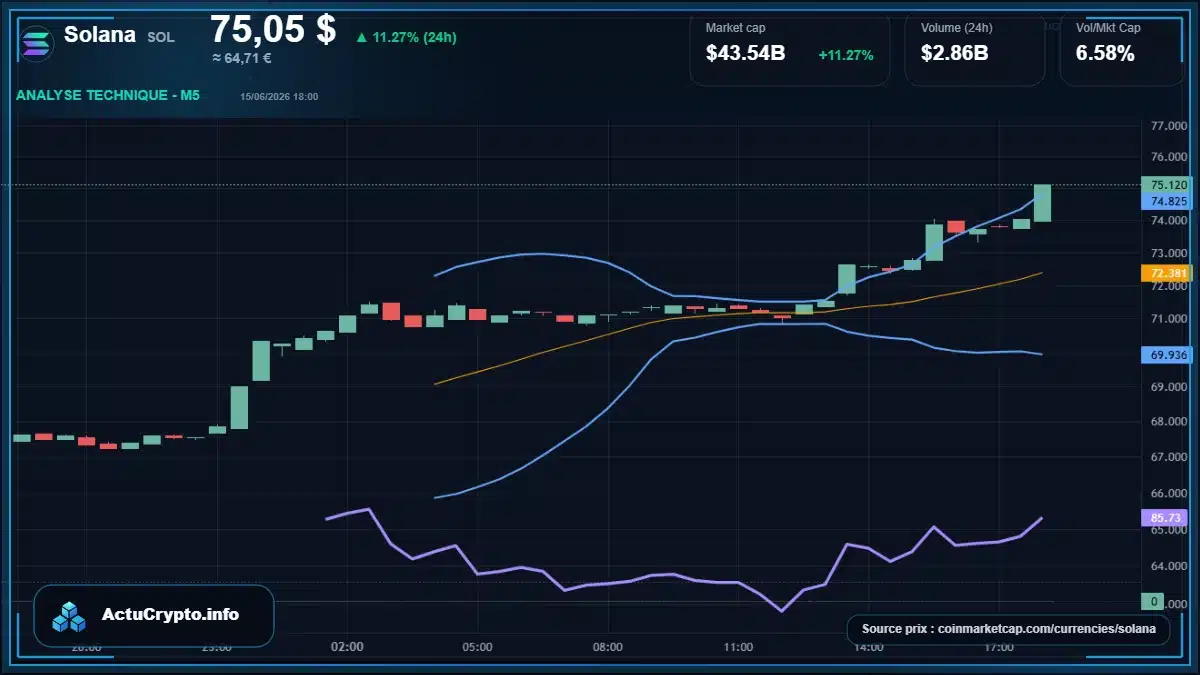Click the latest green candle near 75
Image resolution: width=1200 pixels, height=675 pixels.
(x=1042, y=203)
